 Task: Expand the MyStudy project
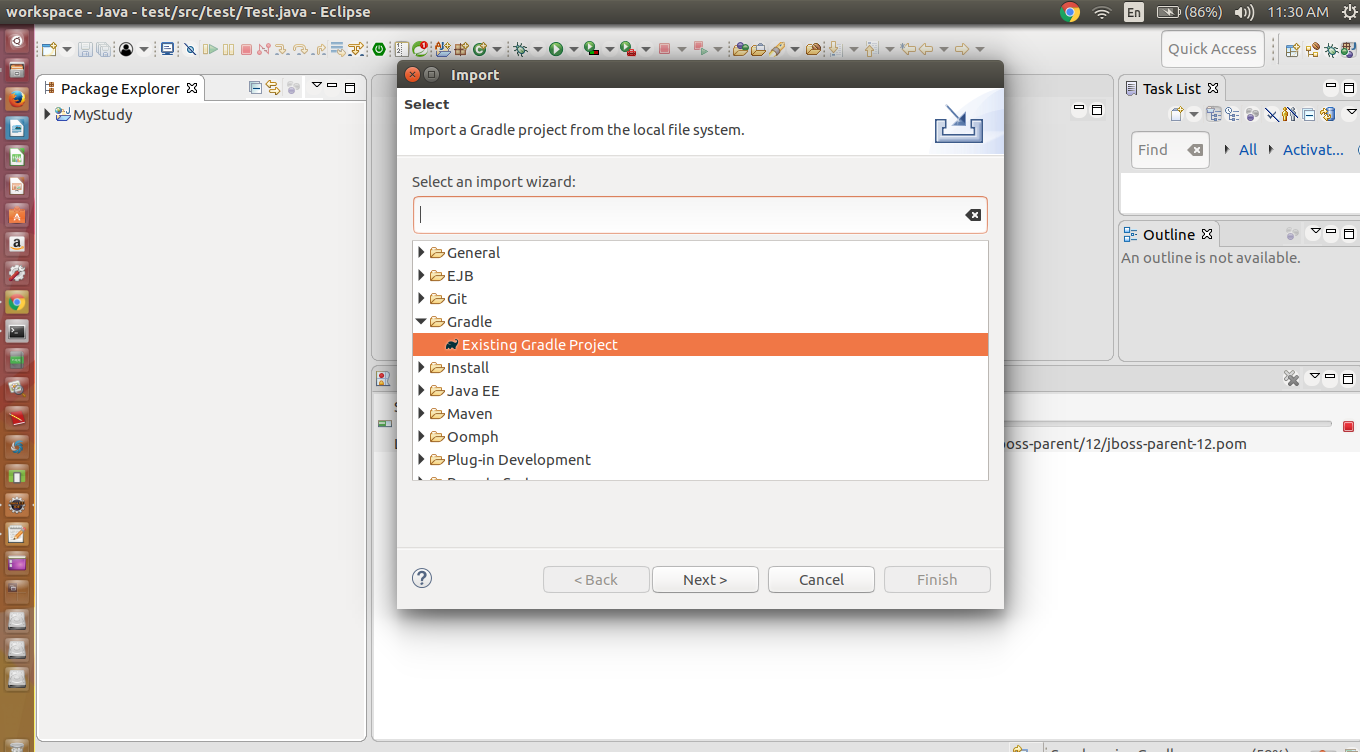coord(47,114)
